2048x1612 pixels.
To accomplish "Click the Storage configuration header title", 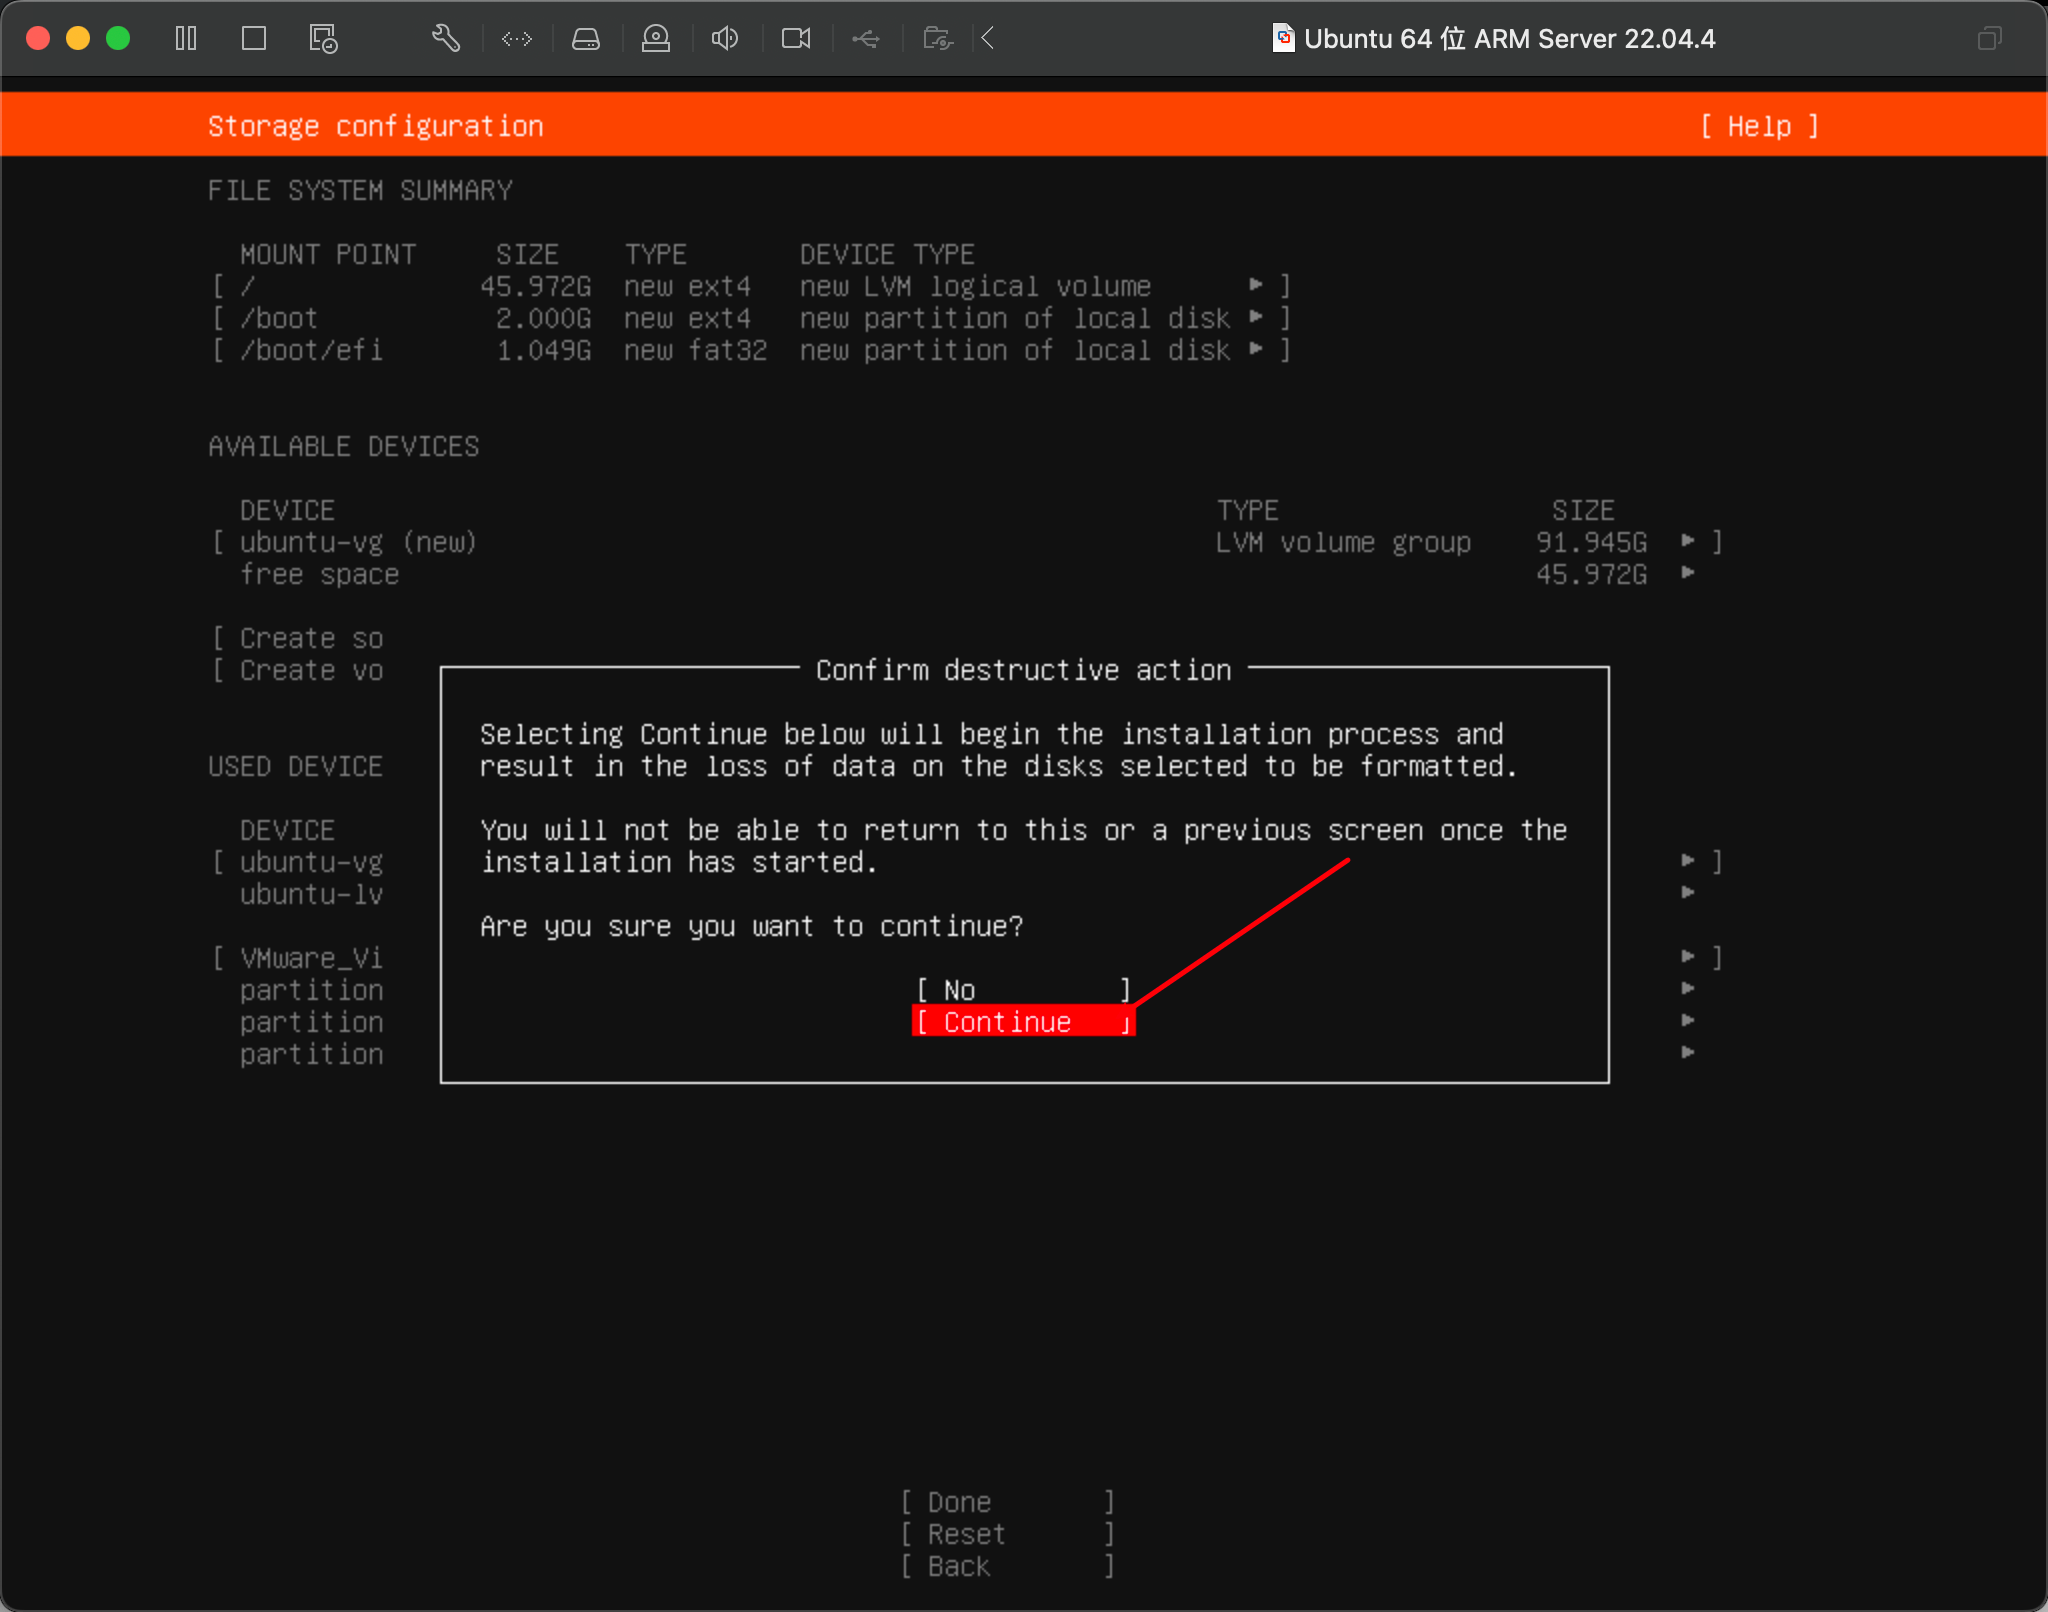I will pos(375,126).
